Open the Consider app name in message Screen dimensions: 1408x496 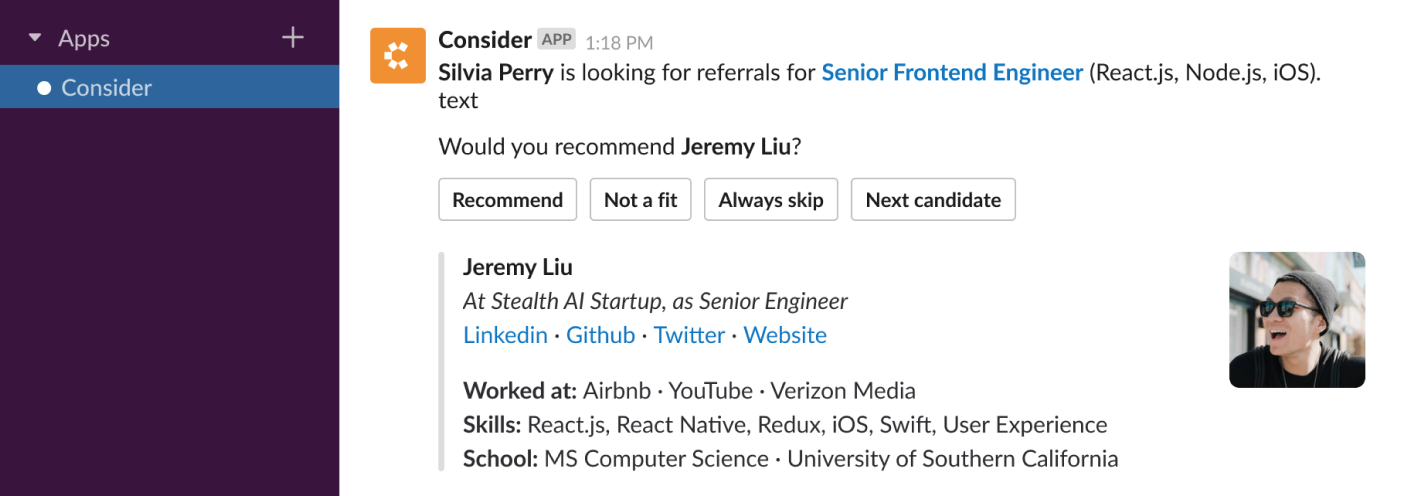(x=485, y=40)
